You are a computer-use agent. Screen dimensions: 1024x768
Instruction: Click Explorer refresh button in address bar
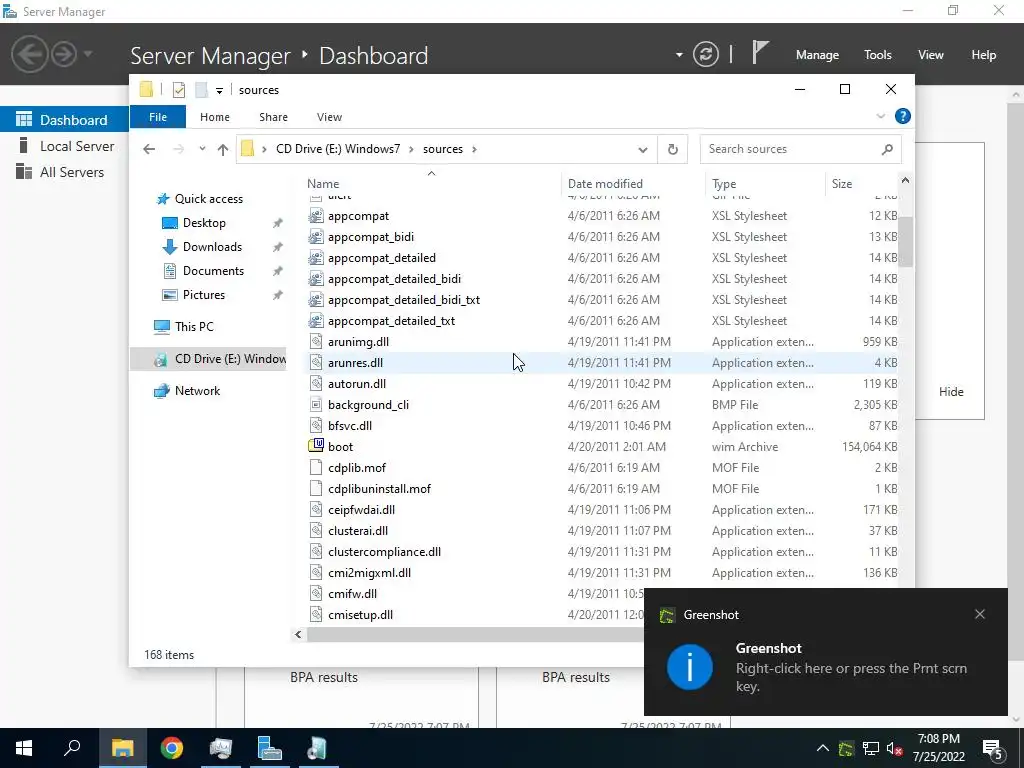[x=673, y=149]
